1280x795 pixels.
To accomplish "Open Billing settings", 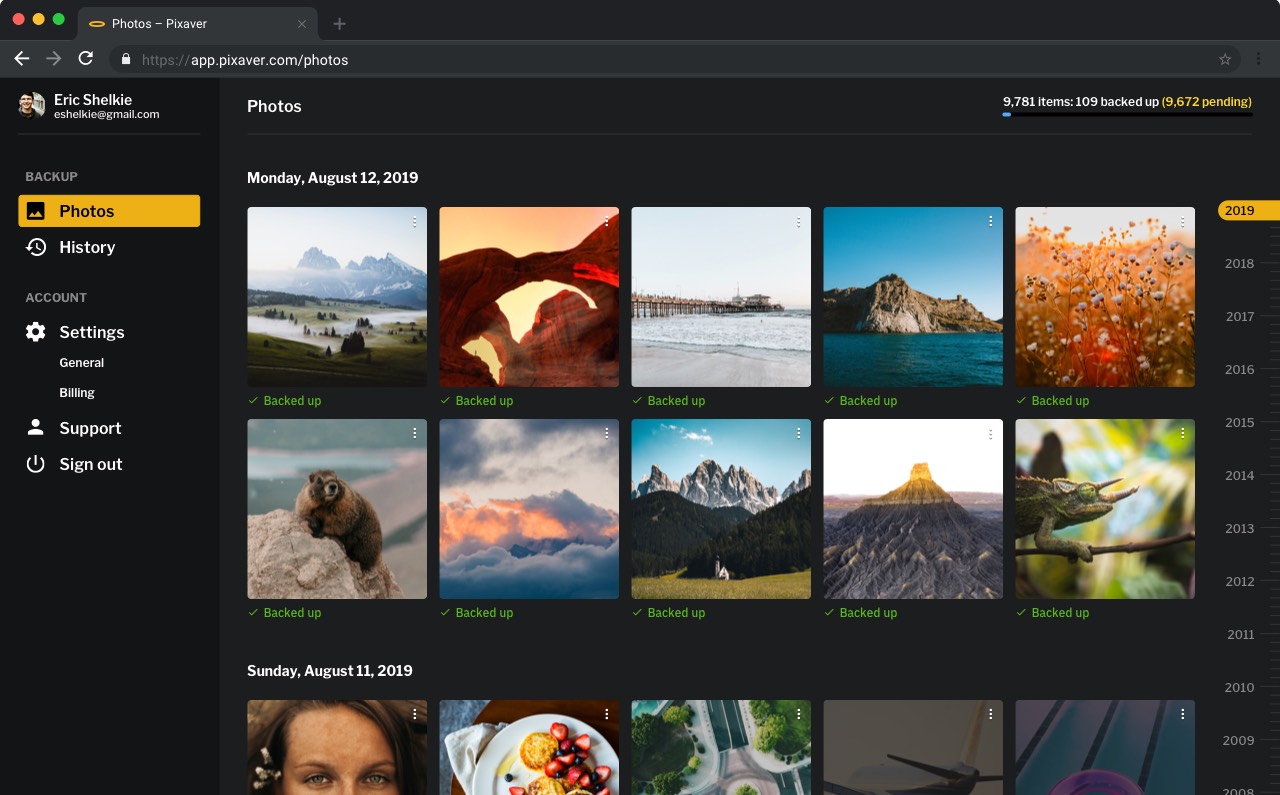I will click(77, 393).
